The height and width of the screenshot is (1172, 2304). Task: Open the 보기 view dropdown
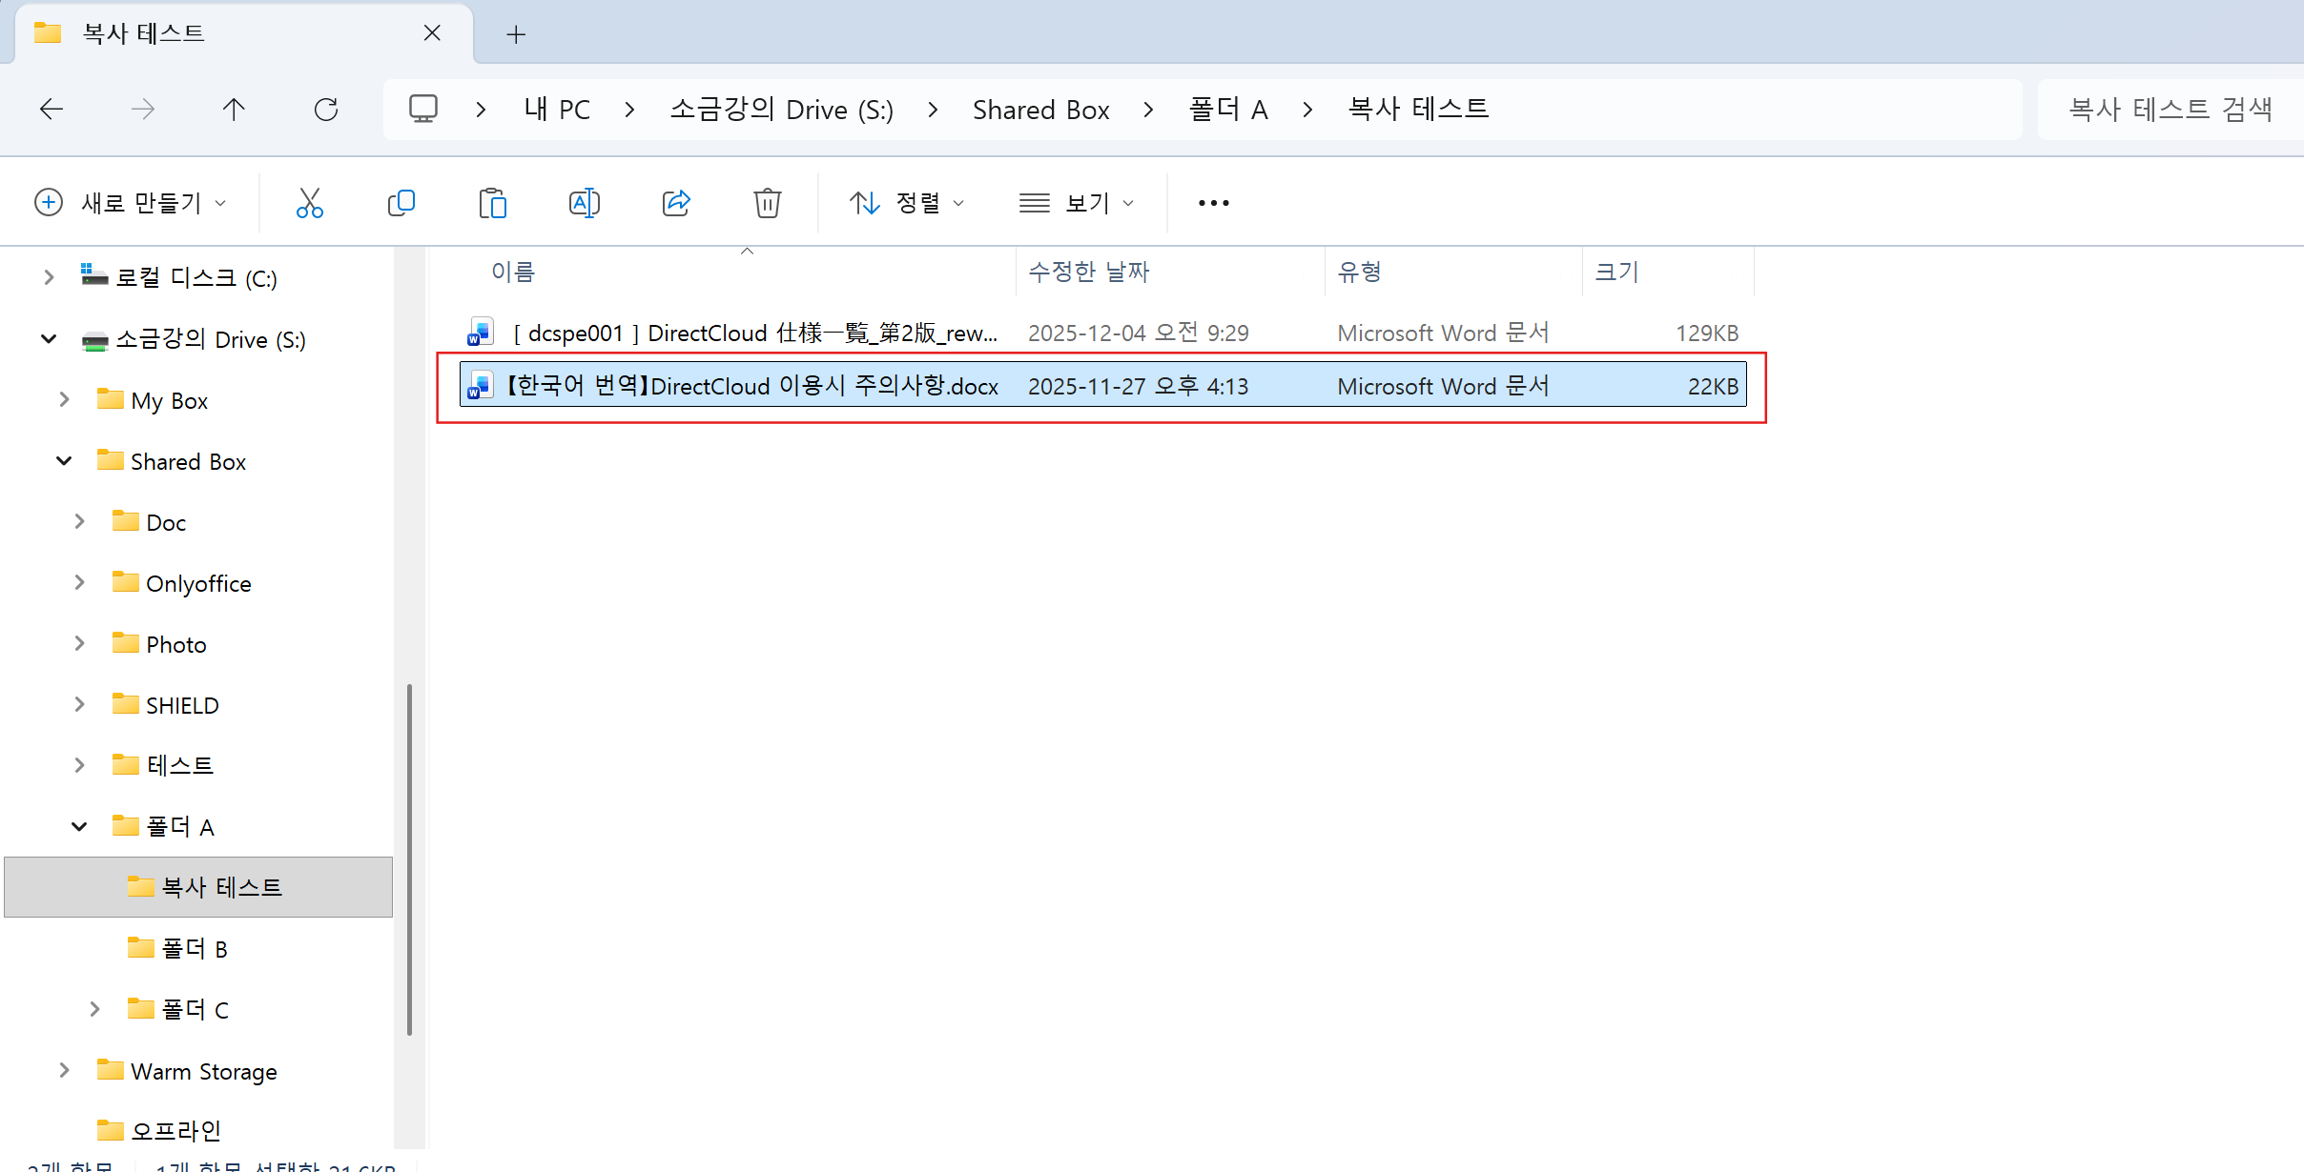(1076, 203)
